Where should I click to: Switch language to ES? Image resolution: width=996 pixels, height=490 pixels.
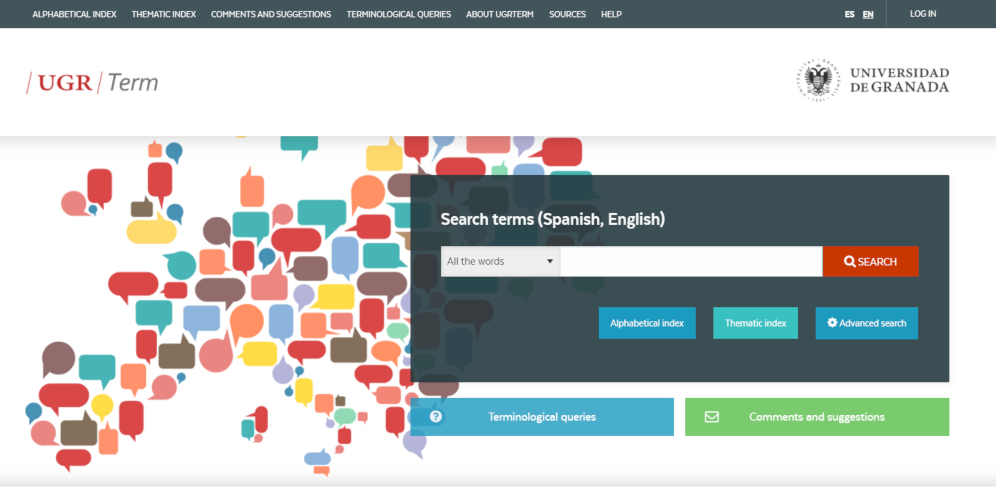pyautogui.click(x=849, y=14)
